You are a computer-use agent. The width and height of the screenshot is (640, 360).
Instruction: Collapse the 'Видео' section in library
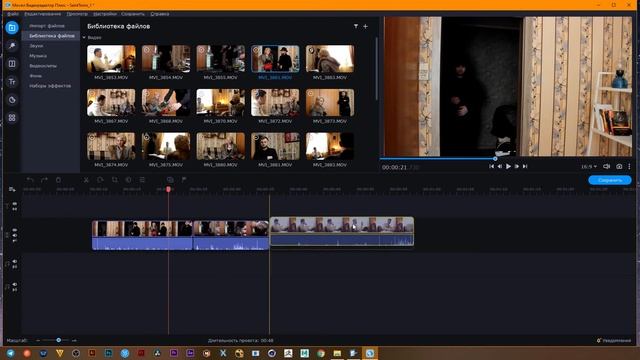pos(84,37)
